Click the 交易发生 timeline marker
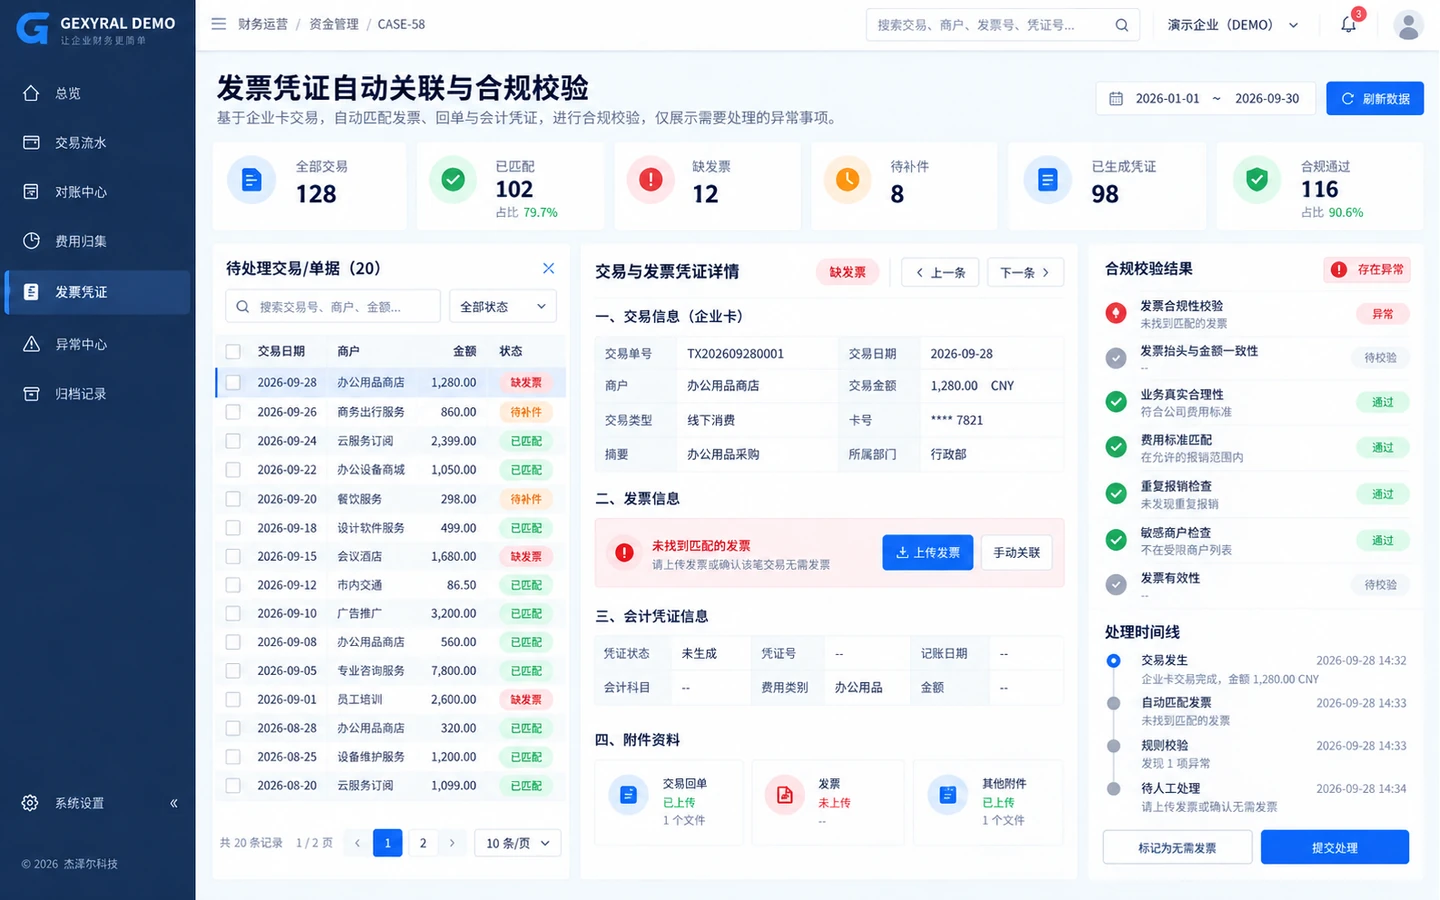 pos(1113,660)
